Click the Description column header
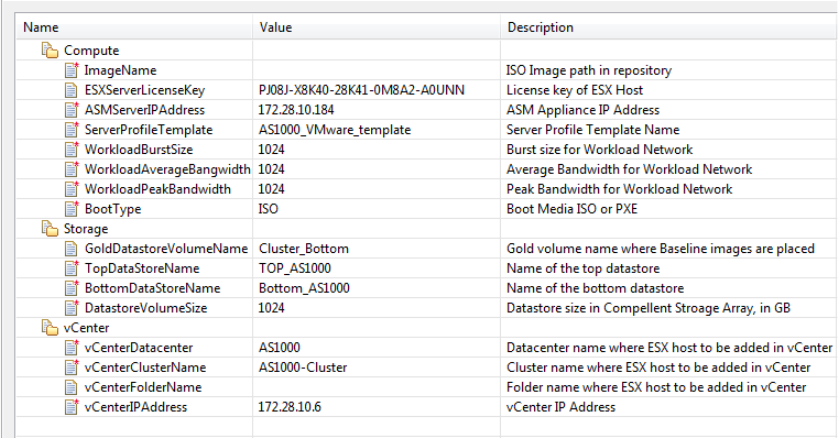Screen dimensions: 838x438 click(x=542, y=26)
